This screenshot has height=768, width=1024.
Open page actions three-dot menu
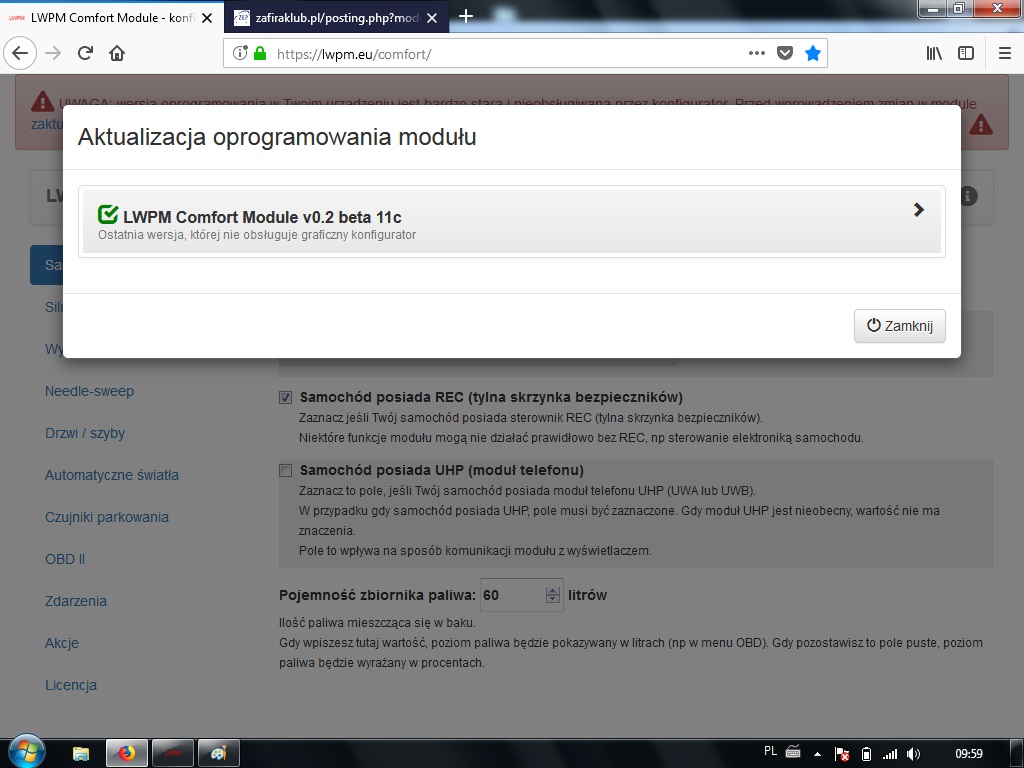tap(757, 54)
